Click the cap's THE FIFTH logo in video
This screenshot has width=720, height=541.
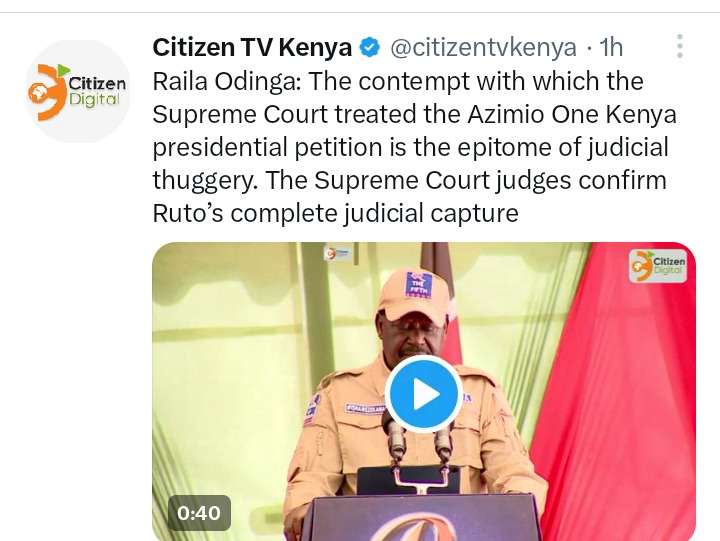click(418, 285)
